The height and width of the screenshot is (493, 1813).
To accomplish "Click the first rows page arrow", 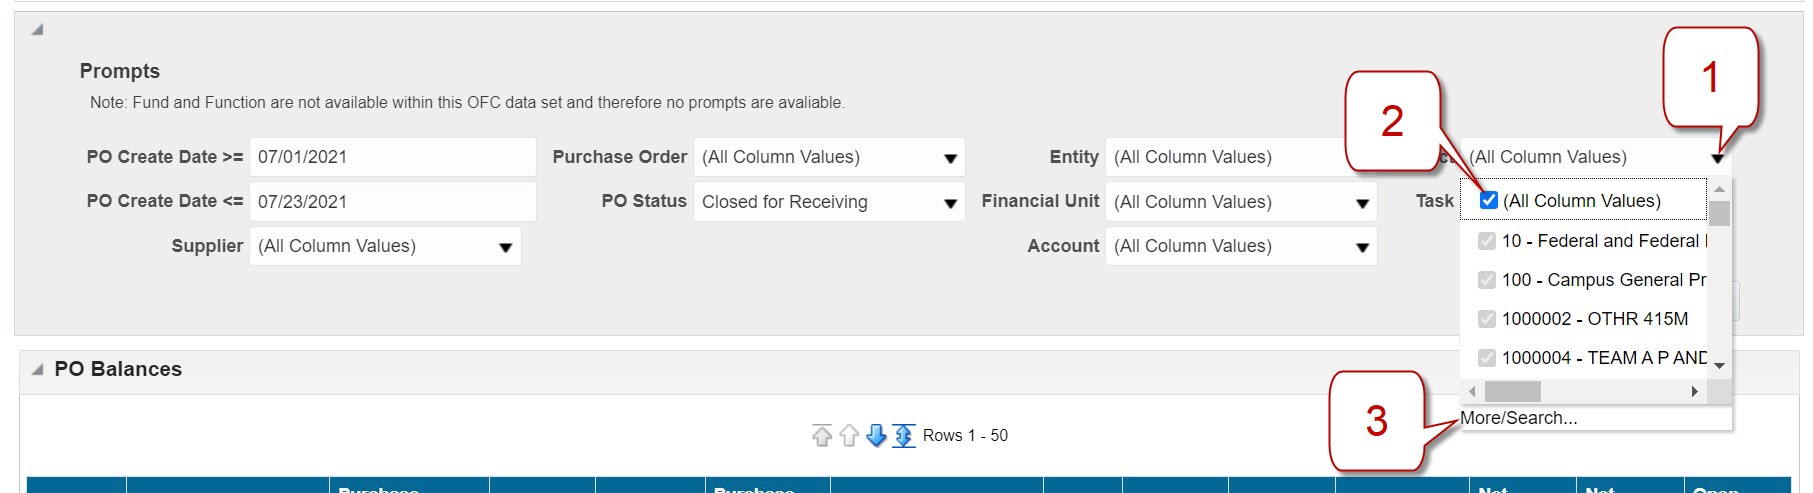I will 822,435.
